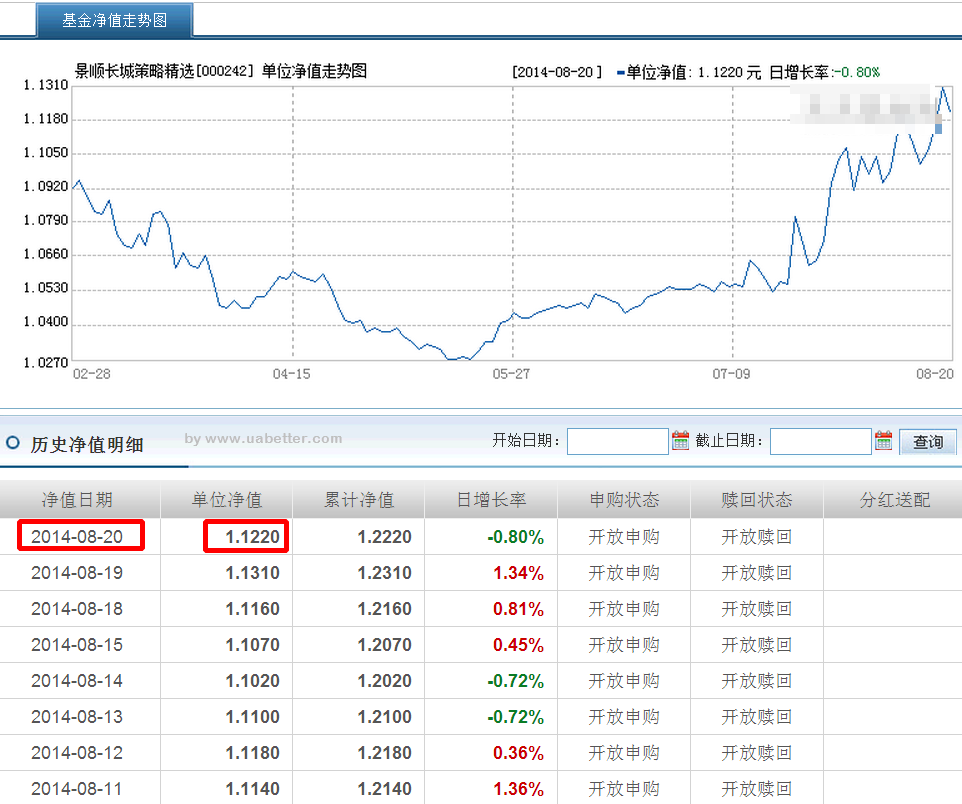
Task: Switch to the 基金净值走势图 tab
Action: [115, 19]
